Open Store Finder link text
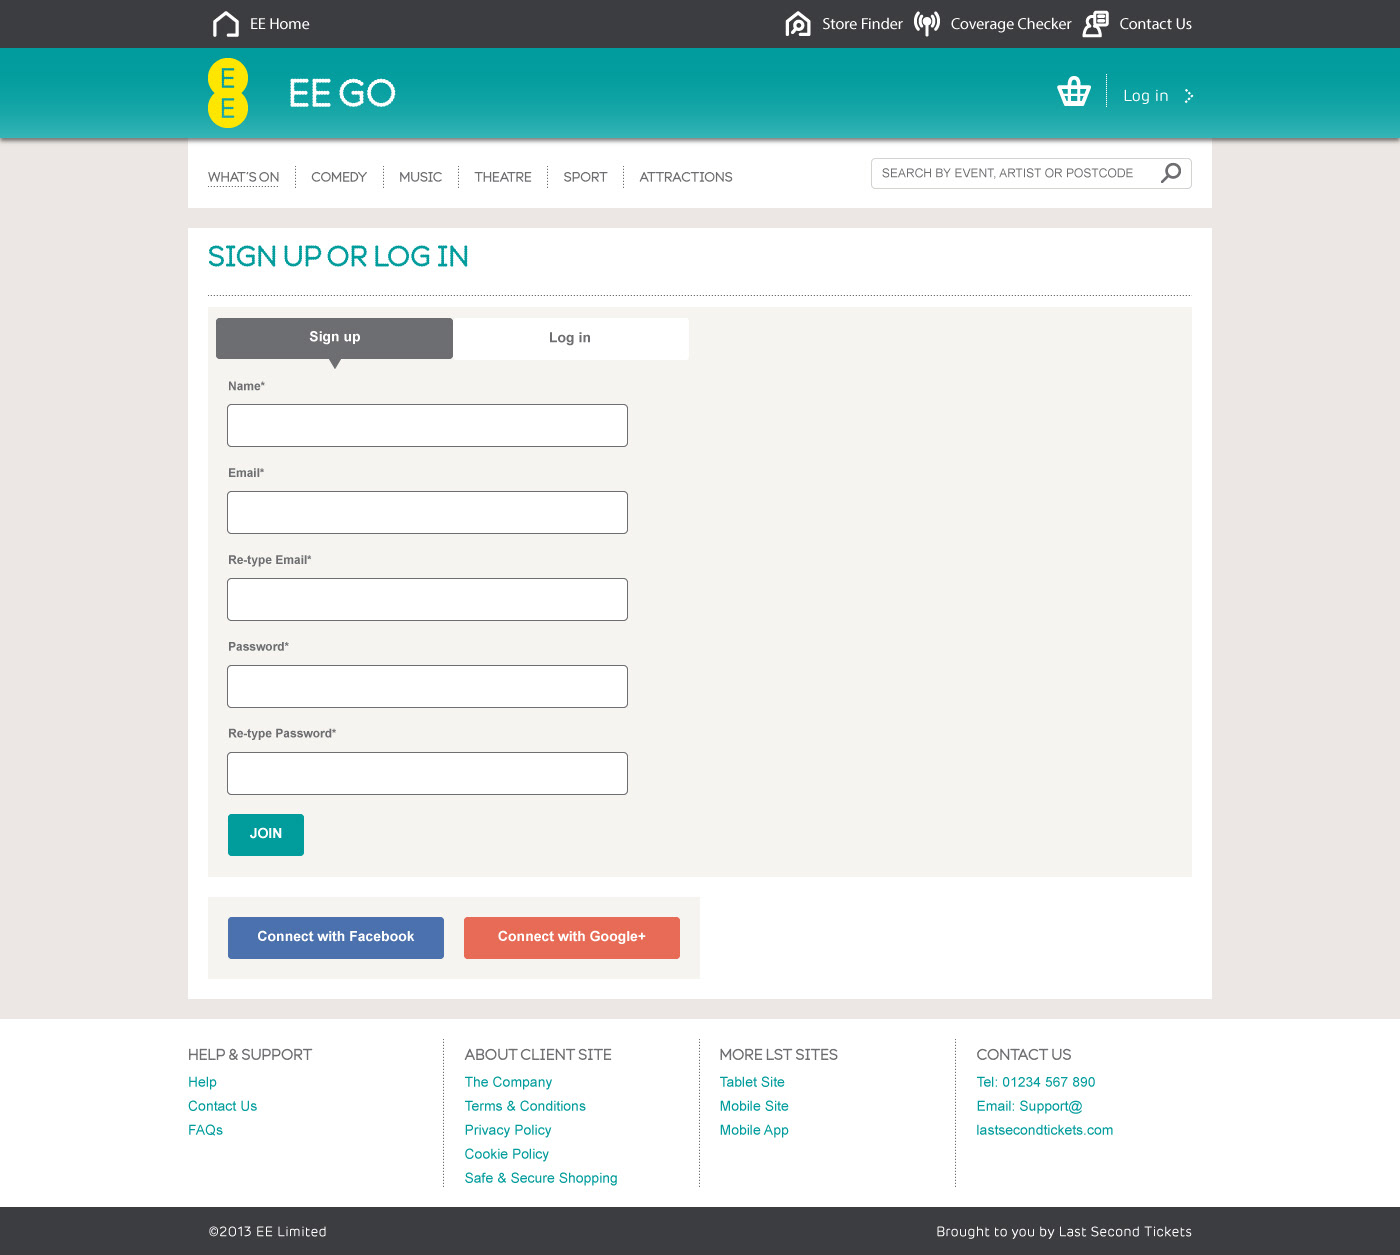The width and height of the screenshot is (1400, 1255). (862, 24)
